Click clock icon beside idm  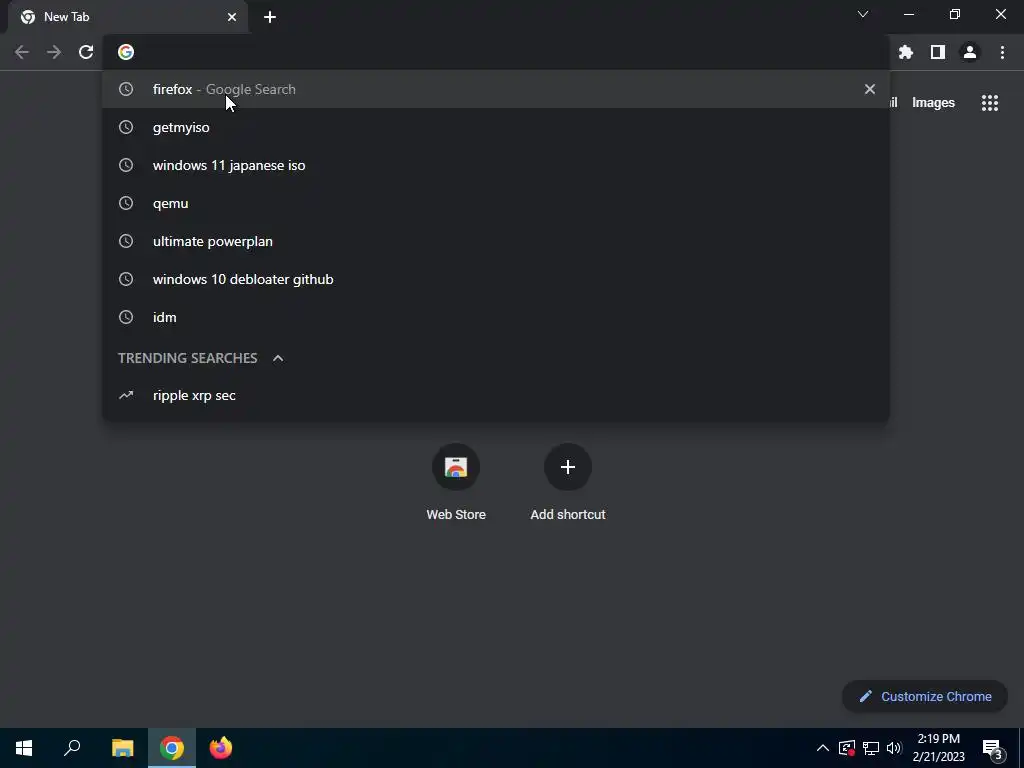[126, 317]
